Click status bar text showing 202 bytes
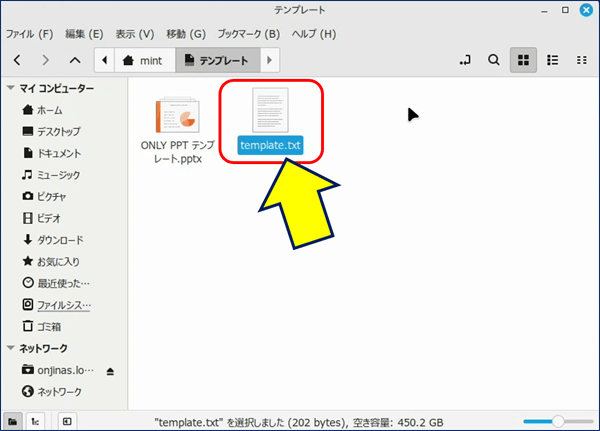 pyautogui.click(x=299, y=423)
